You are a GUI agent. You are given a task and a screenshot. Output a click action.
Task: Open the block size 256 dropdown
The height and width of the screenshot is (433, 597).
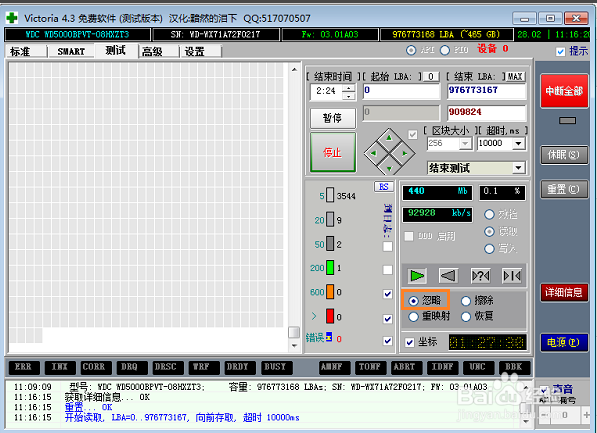[465, 144]
